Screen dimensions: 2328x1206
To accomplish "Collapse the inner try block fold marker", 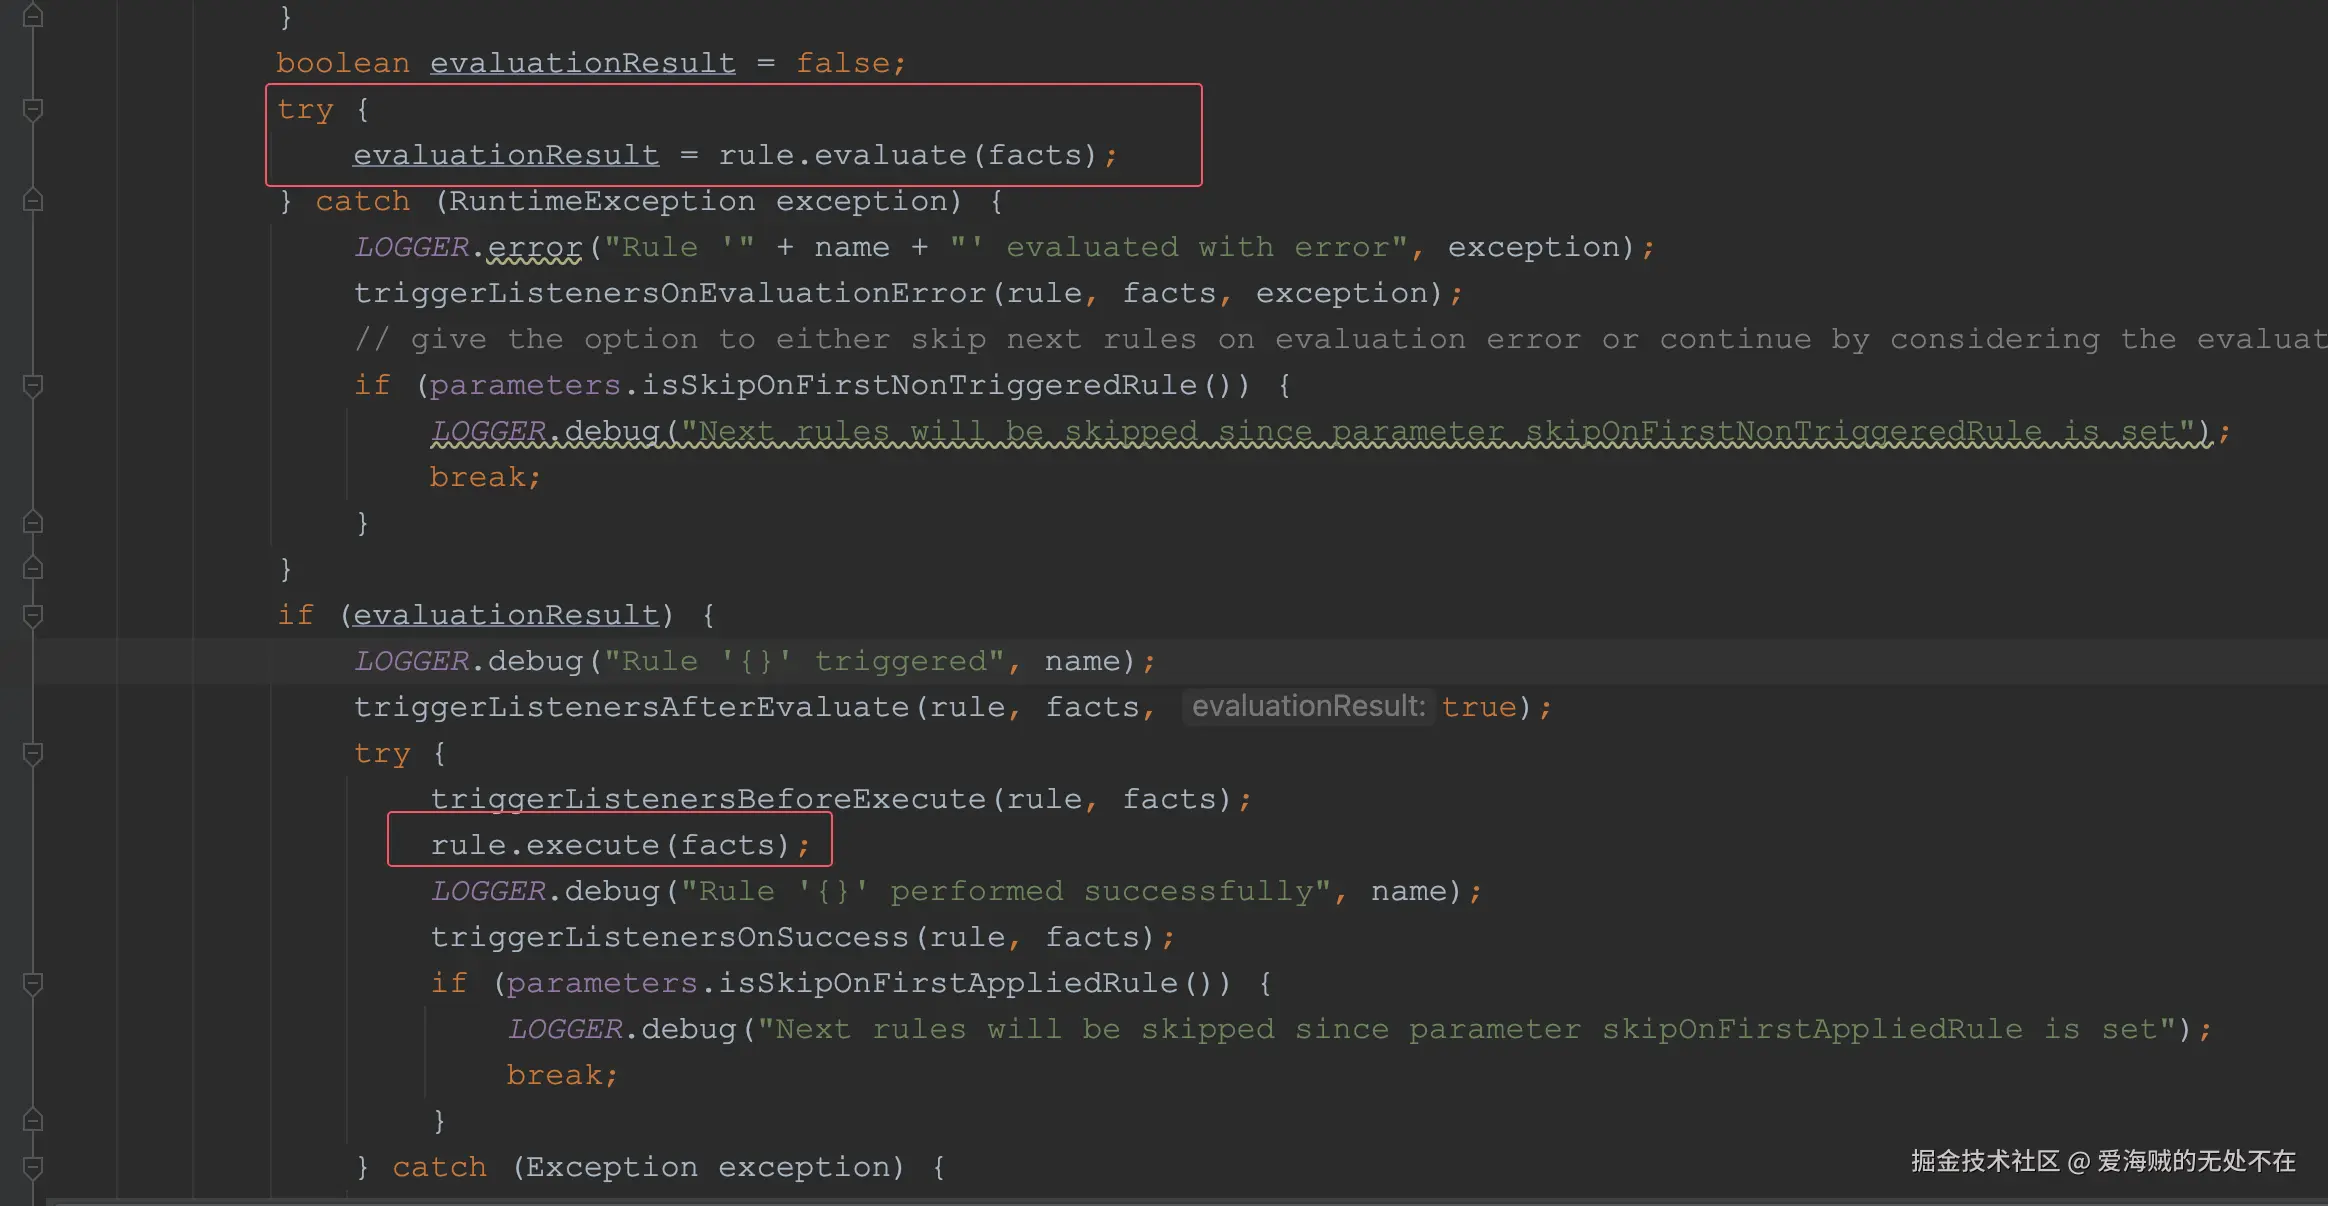I will click(32, 753).
